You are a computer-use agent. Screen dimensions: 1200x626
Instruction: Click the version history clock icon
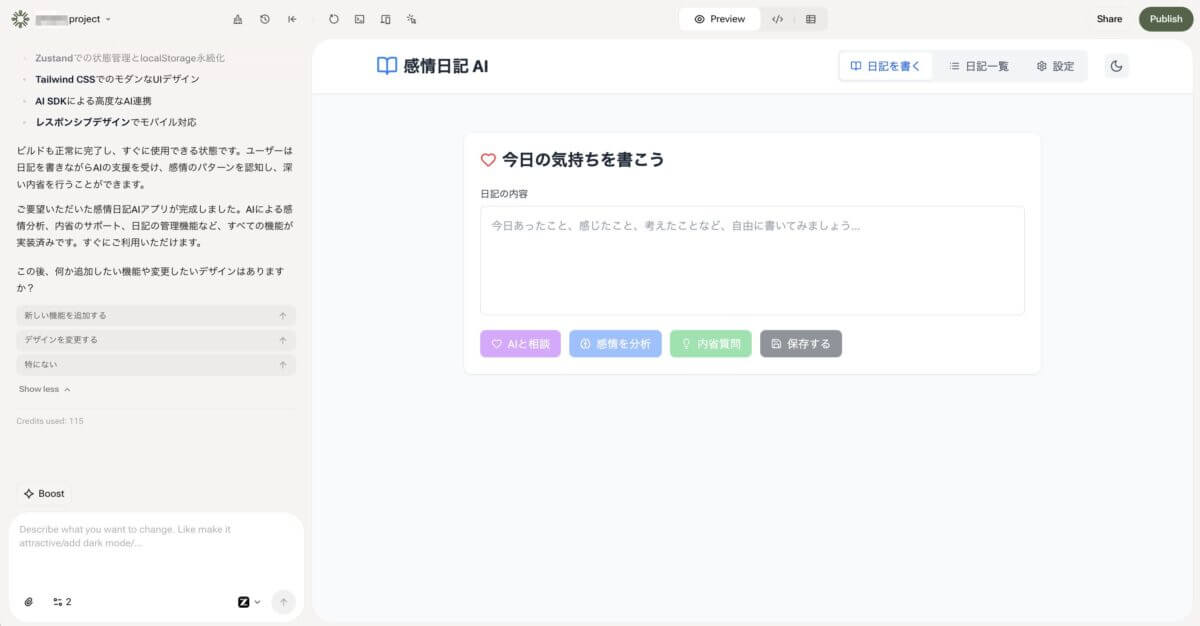264,19
